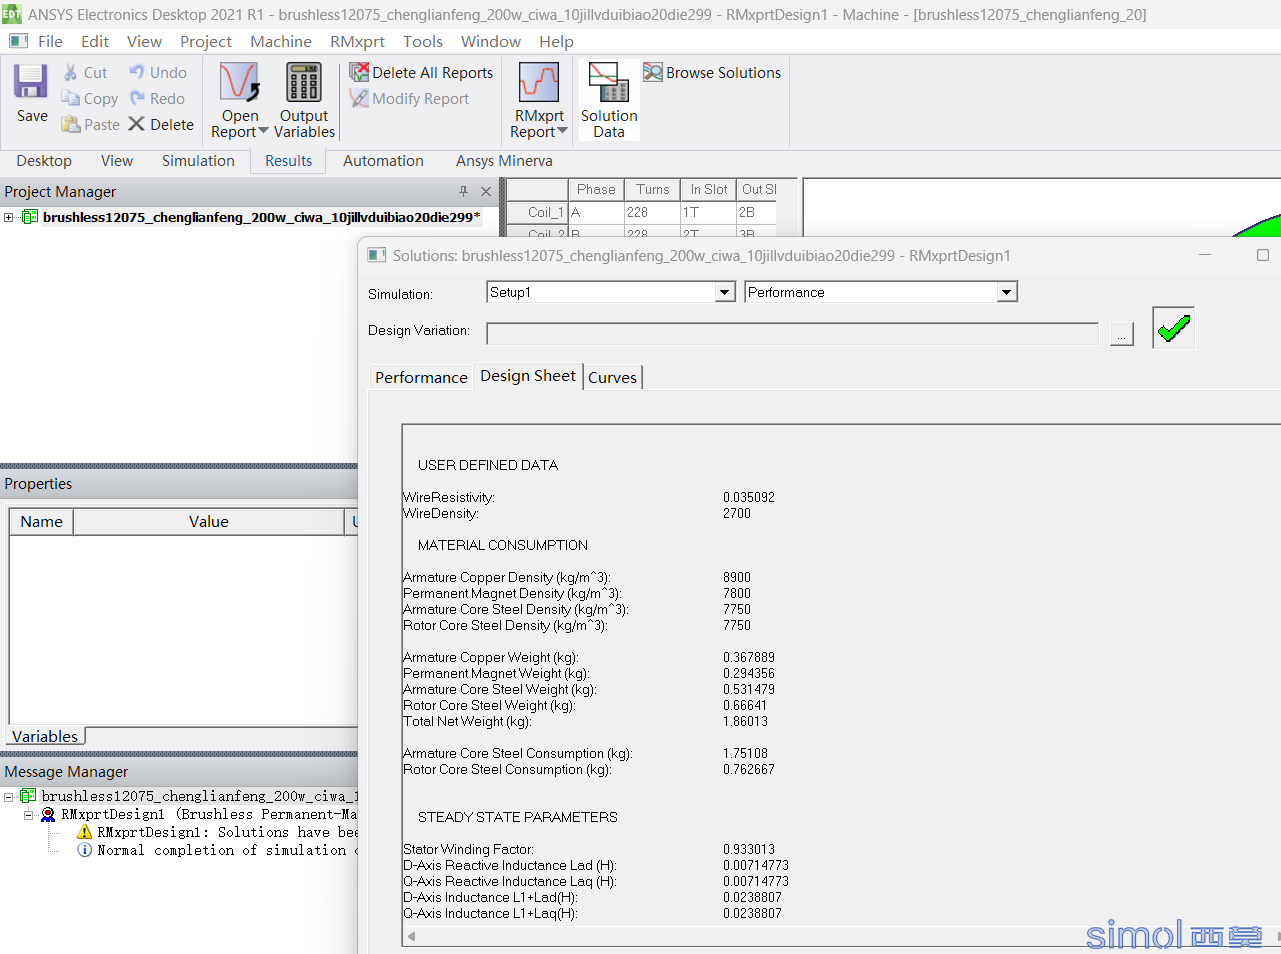Switch to the Ansys Minerva ribbon tab

pyautogui.click(x=504, y=161)
